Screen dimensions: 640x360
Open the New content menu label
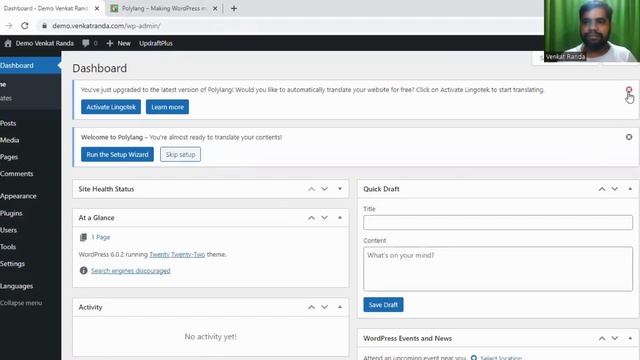point(124,43)
